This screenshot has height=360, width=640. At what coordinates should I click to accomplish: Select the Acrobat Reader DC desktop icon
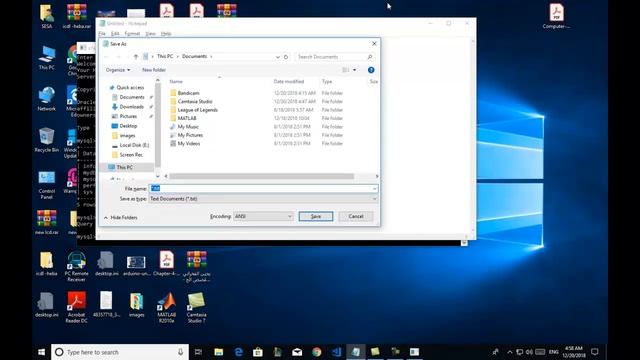76,307
